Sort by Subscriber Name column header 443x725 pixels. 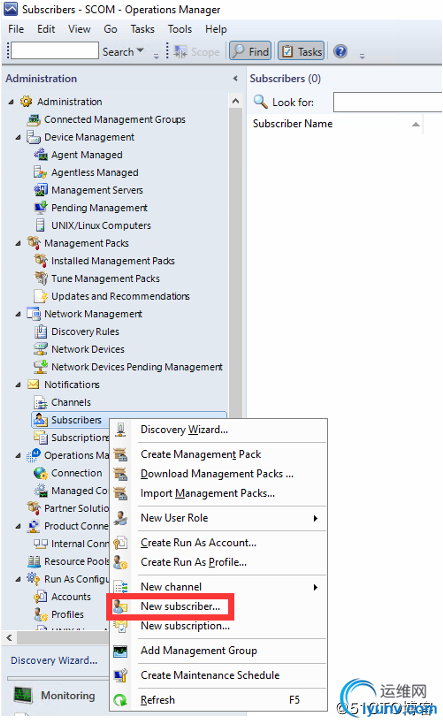click(x=337, y=124)
